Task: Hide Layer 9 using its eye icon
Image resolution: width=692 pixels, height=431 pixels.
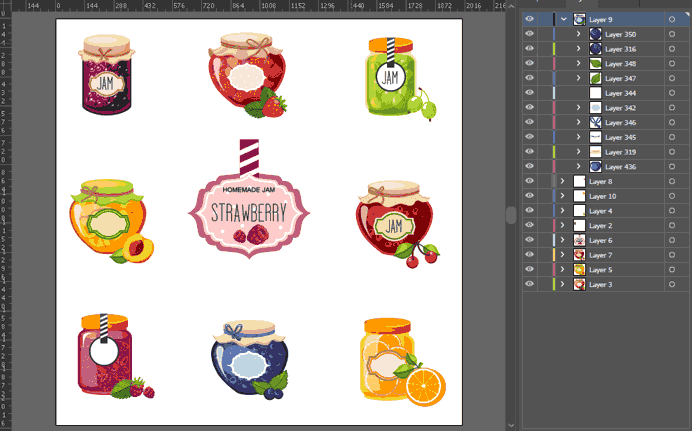Action: pos(530,19)
